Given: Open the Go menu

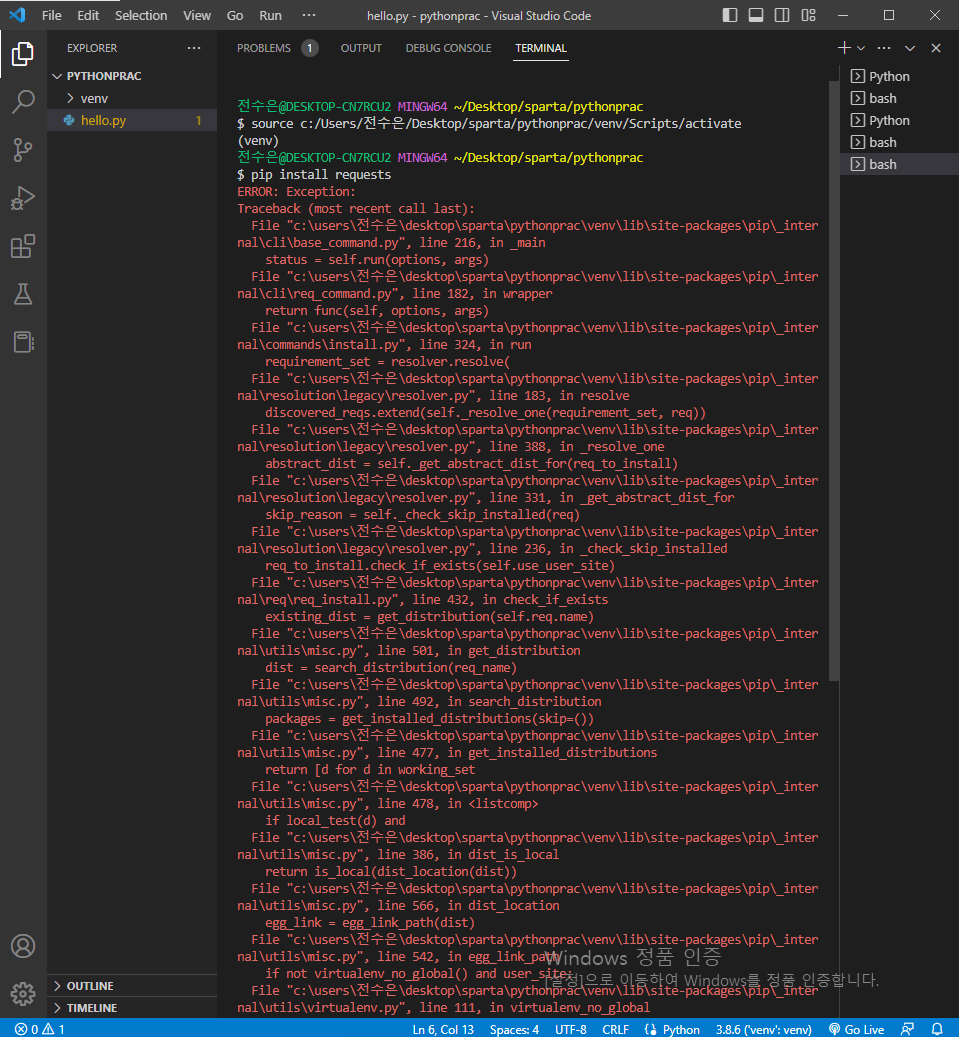Looking at the screenshot, I should click(x=235, y=15).
